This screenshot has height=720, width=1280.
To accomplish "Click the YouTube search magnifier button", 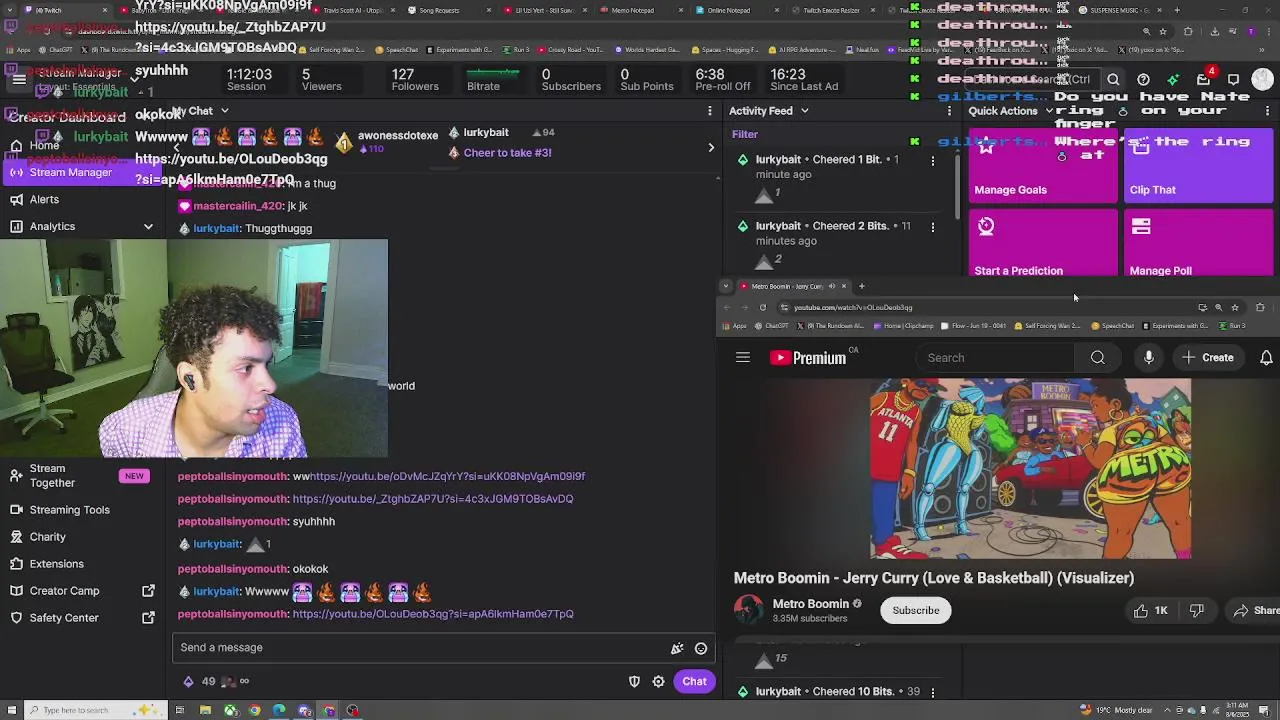I will (1097, 358).
